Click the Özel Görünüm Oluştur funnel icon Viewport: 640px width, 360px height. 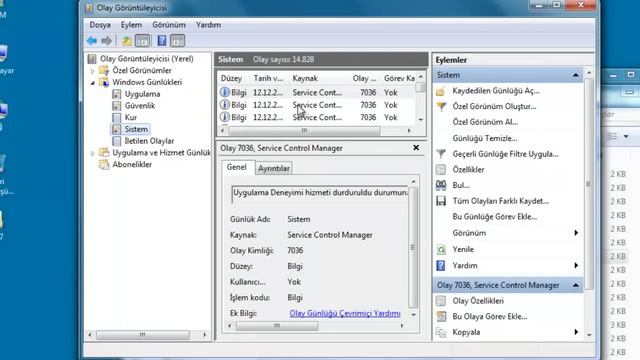(x=441, y=107)
